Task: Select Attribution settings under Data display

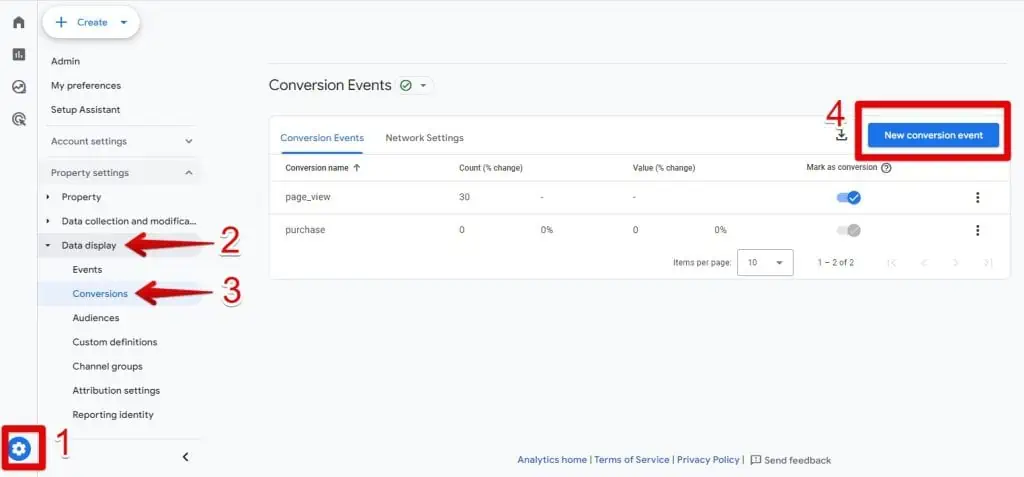Action: (x=116, y=390)
